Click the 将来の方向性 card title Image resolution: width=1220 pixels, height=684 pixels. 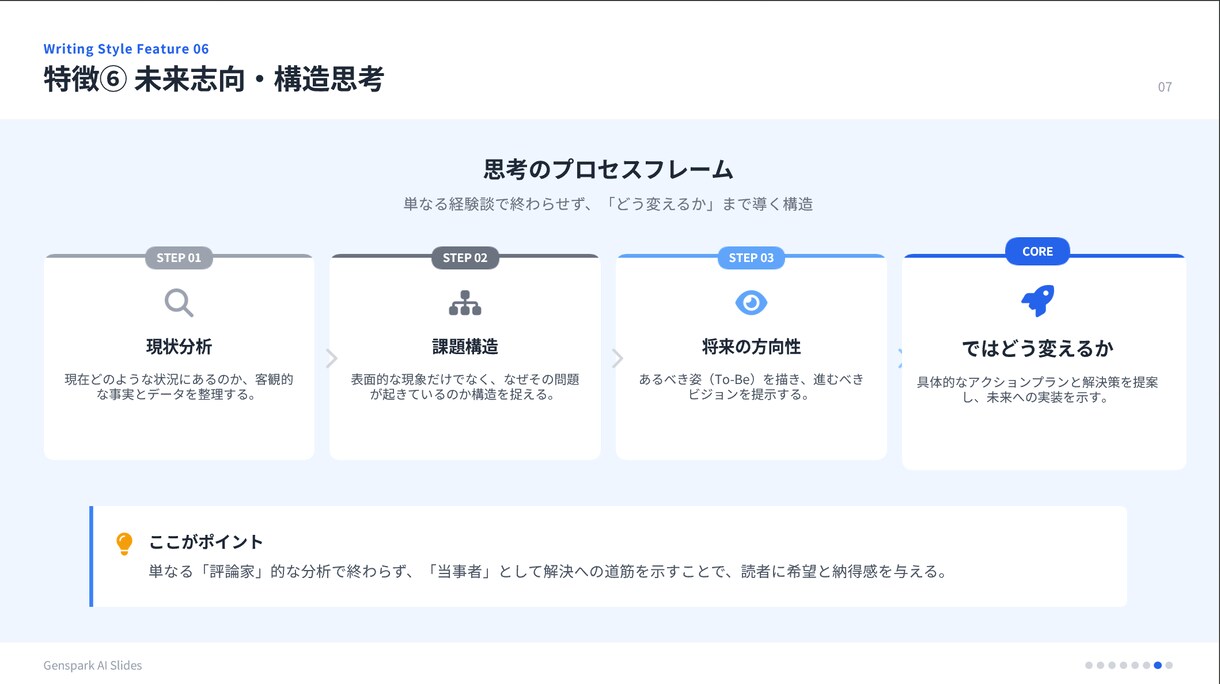coord(751,347)
